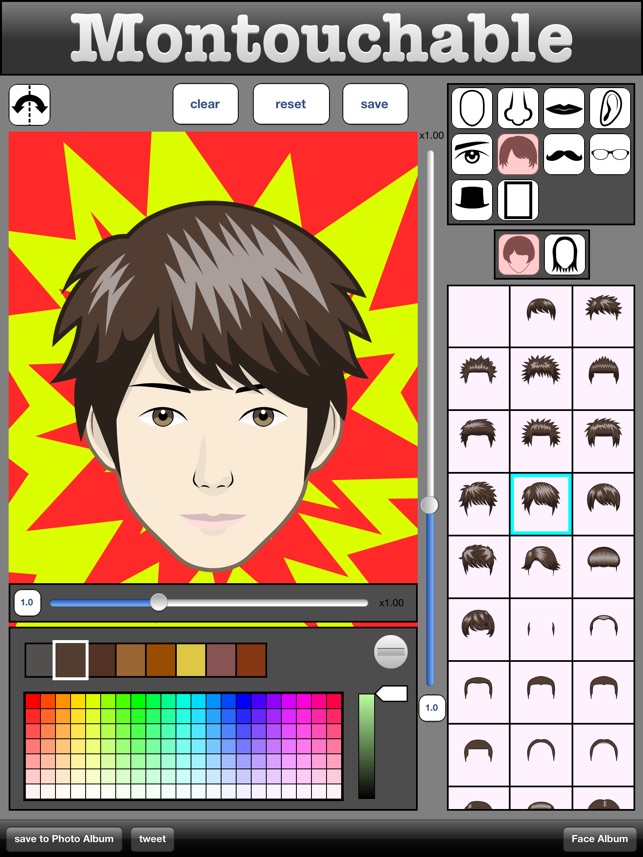The image size is (643, 857).
Task: Click the tweet button
Action: 153,838
